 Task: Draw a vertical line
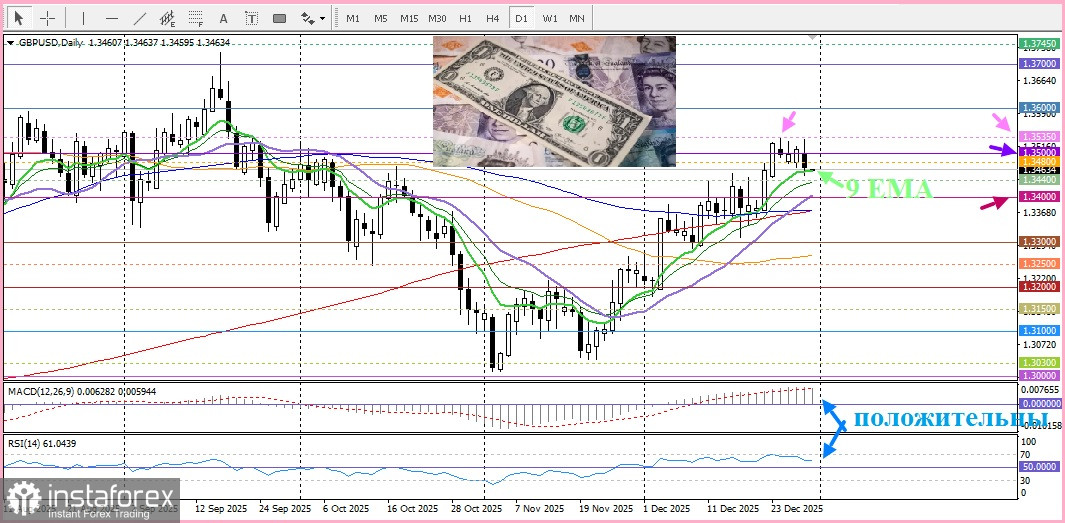pos(83,18)
